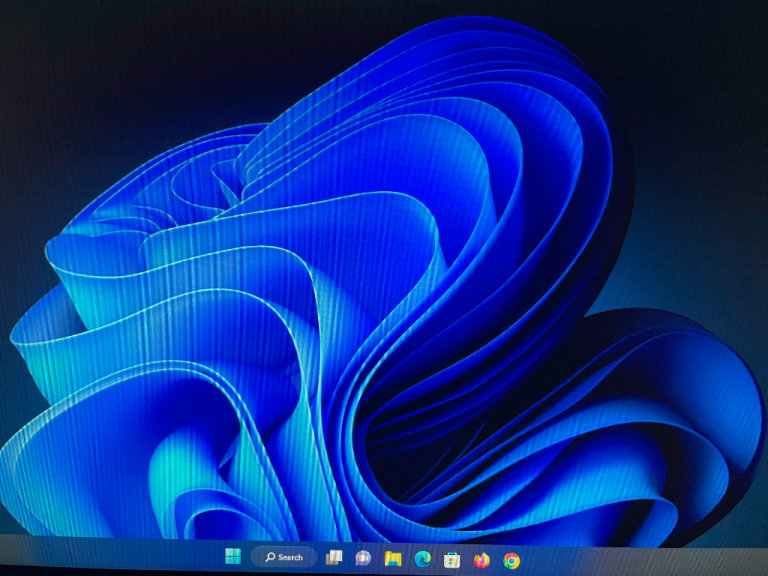Click empty taskbar area right of Chrome
This screenshot has height=576, width=768.
[640, 562]
